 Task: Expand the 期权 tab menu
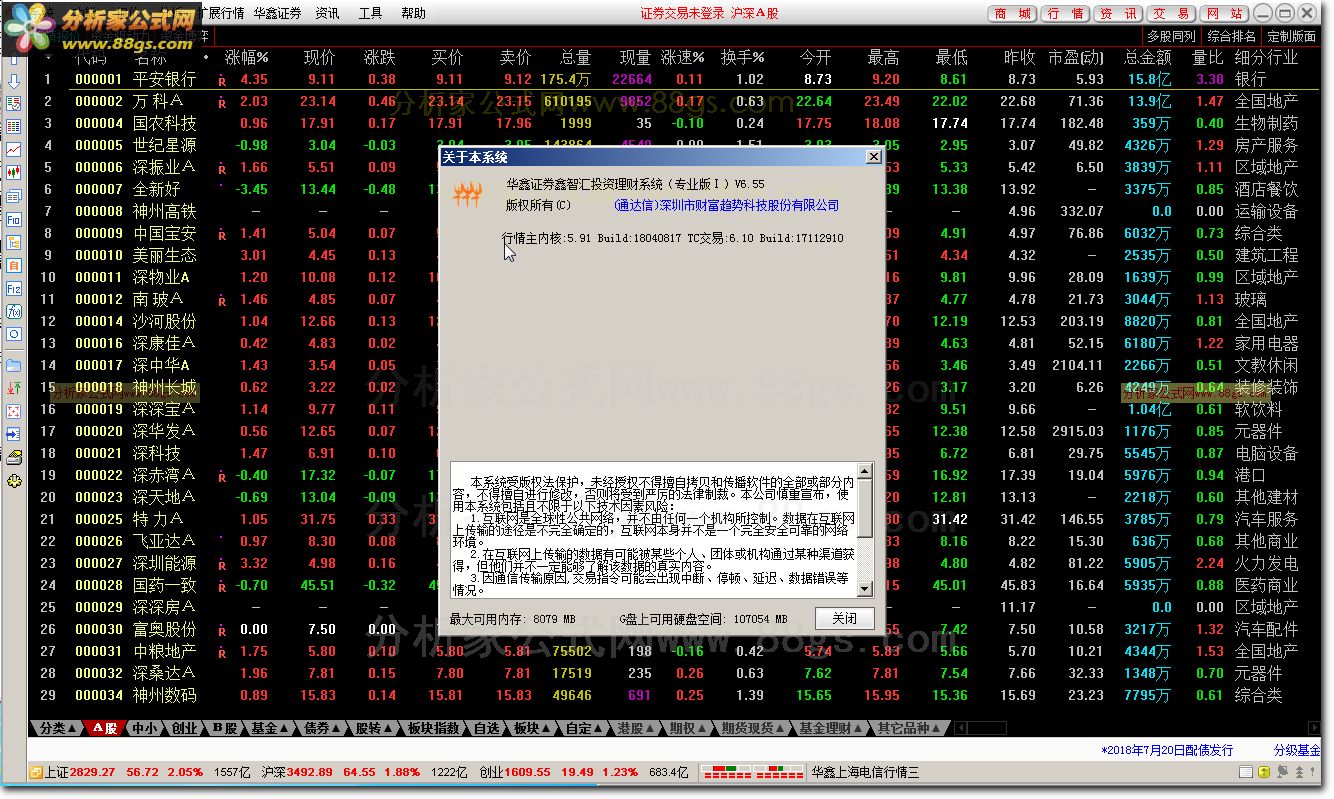[x=688, y=728]
